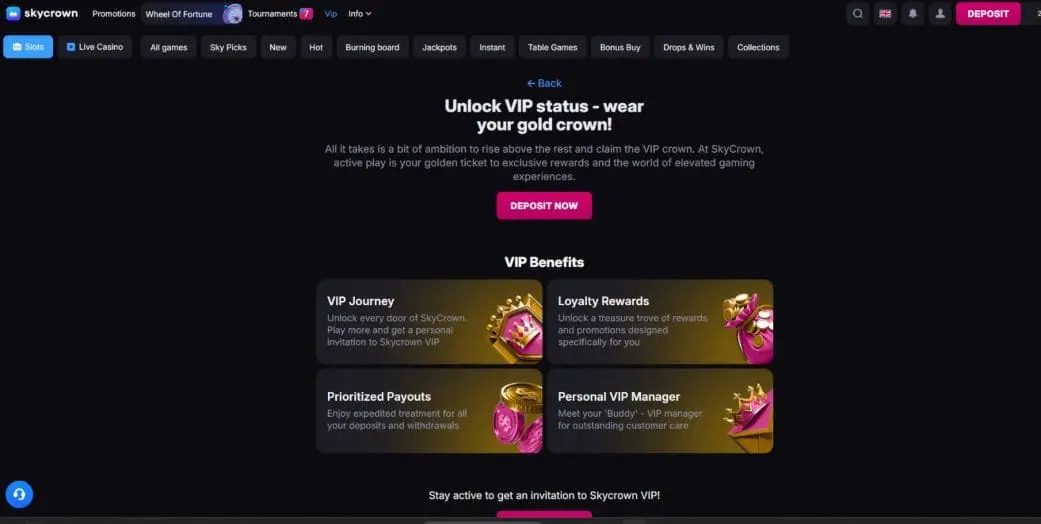Select the Bonus Buy category
Screen dimensions: 1041x524
[x=620, y=47]
